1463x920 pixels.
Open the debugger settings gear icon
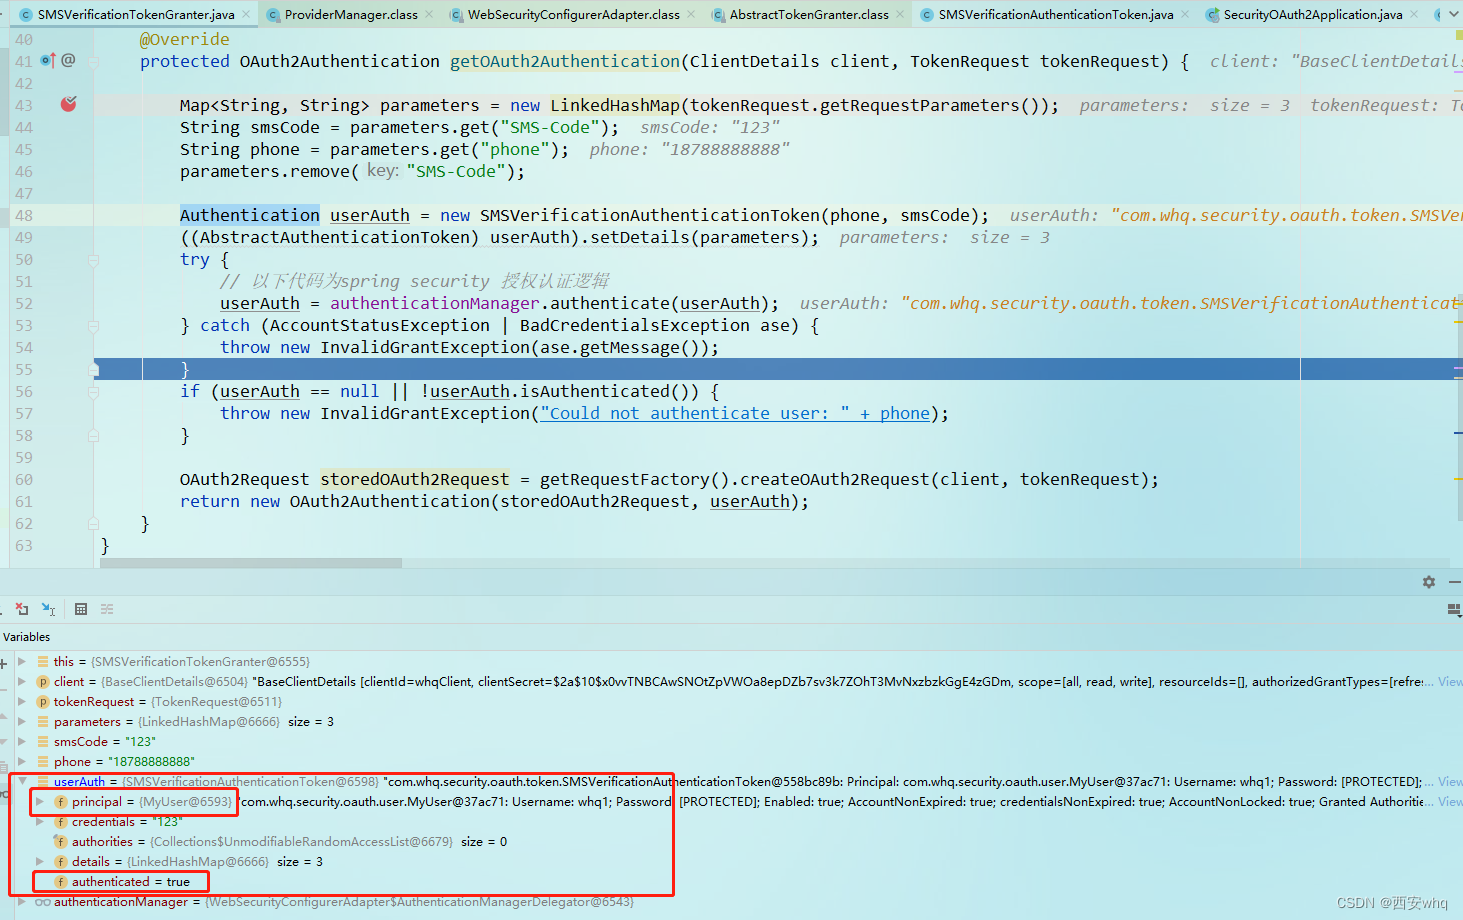1429,582
